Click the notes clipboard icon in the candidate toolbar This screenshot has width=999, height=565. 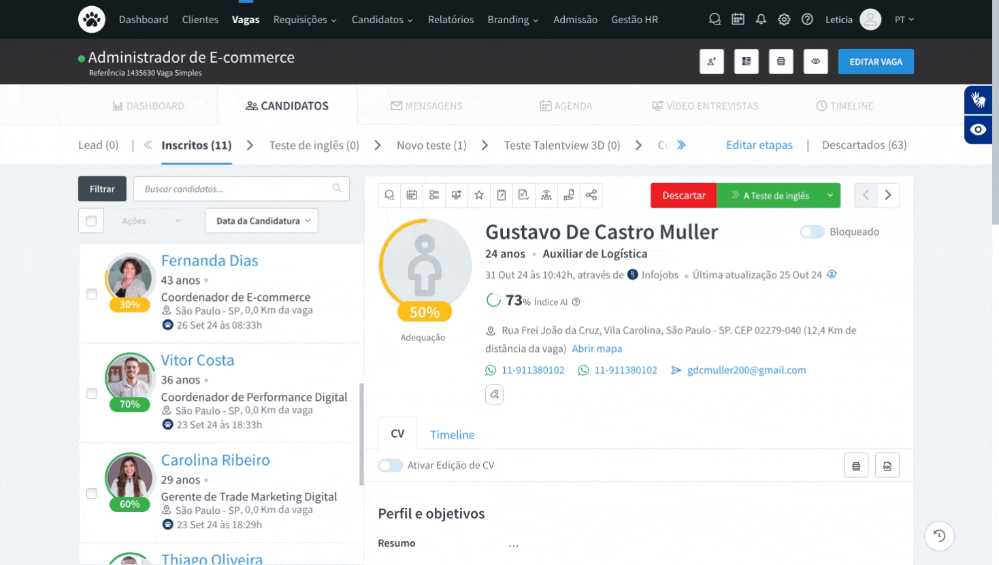(501, 195)
